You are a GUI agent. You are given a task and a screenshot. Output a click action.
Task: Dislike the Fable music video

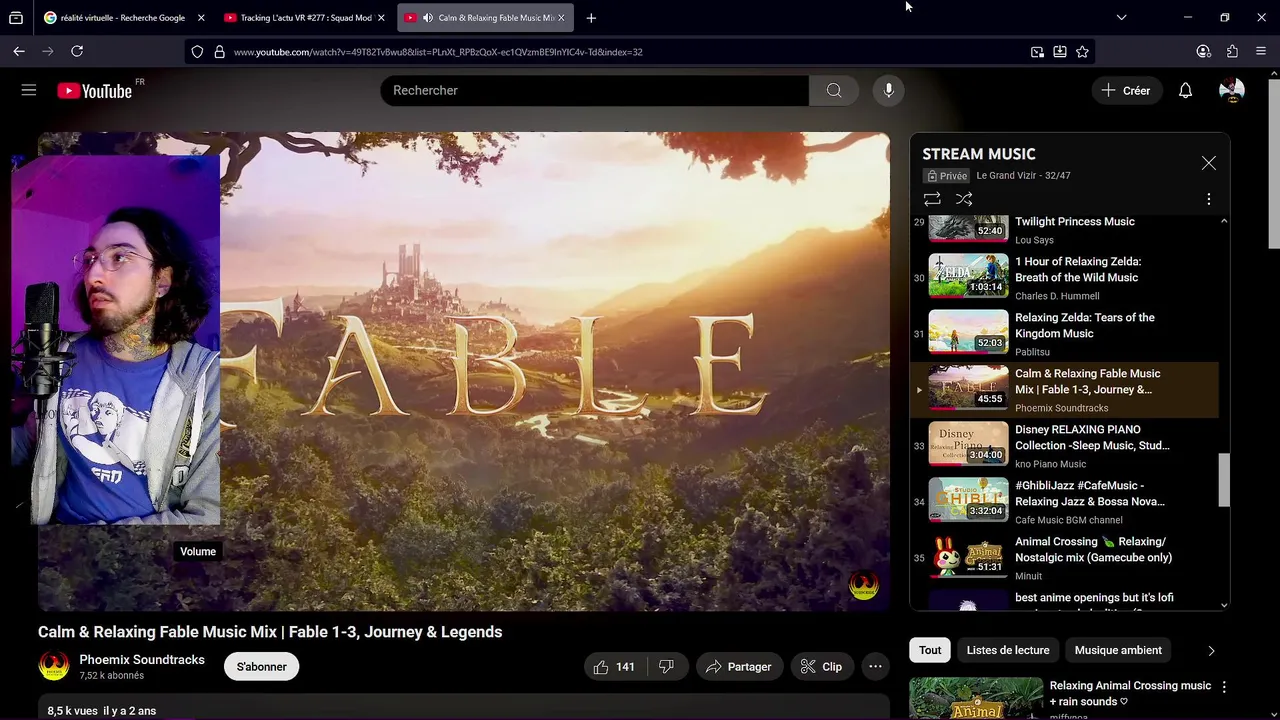pyautogui.click(x=667, y=667)
